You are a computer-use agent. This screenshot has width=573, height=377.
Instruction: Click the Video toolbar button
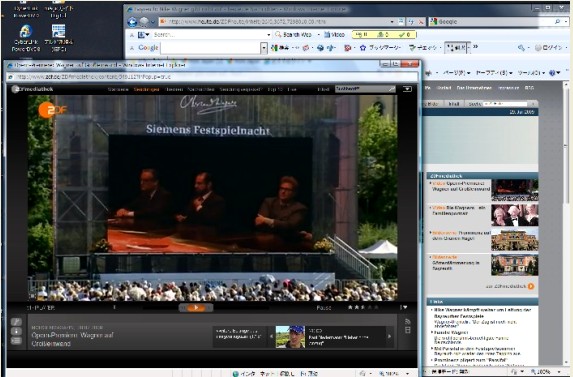pyautogui.click(x=335, y=35)
